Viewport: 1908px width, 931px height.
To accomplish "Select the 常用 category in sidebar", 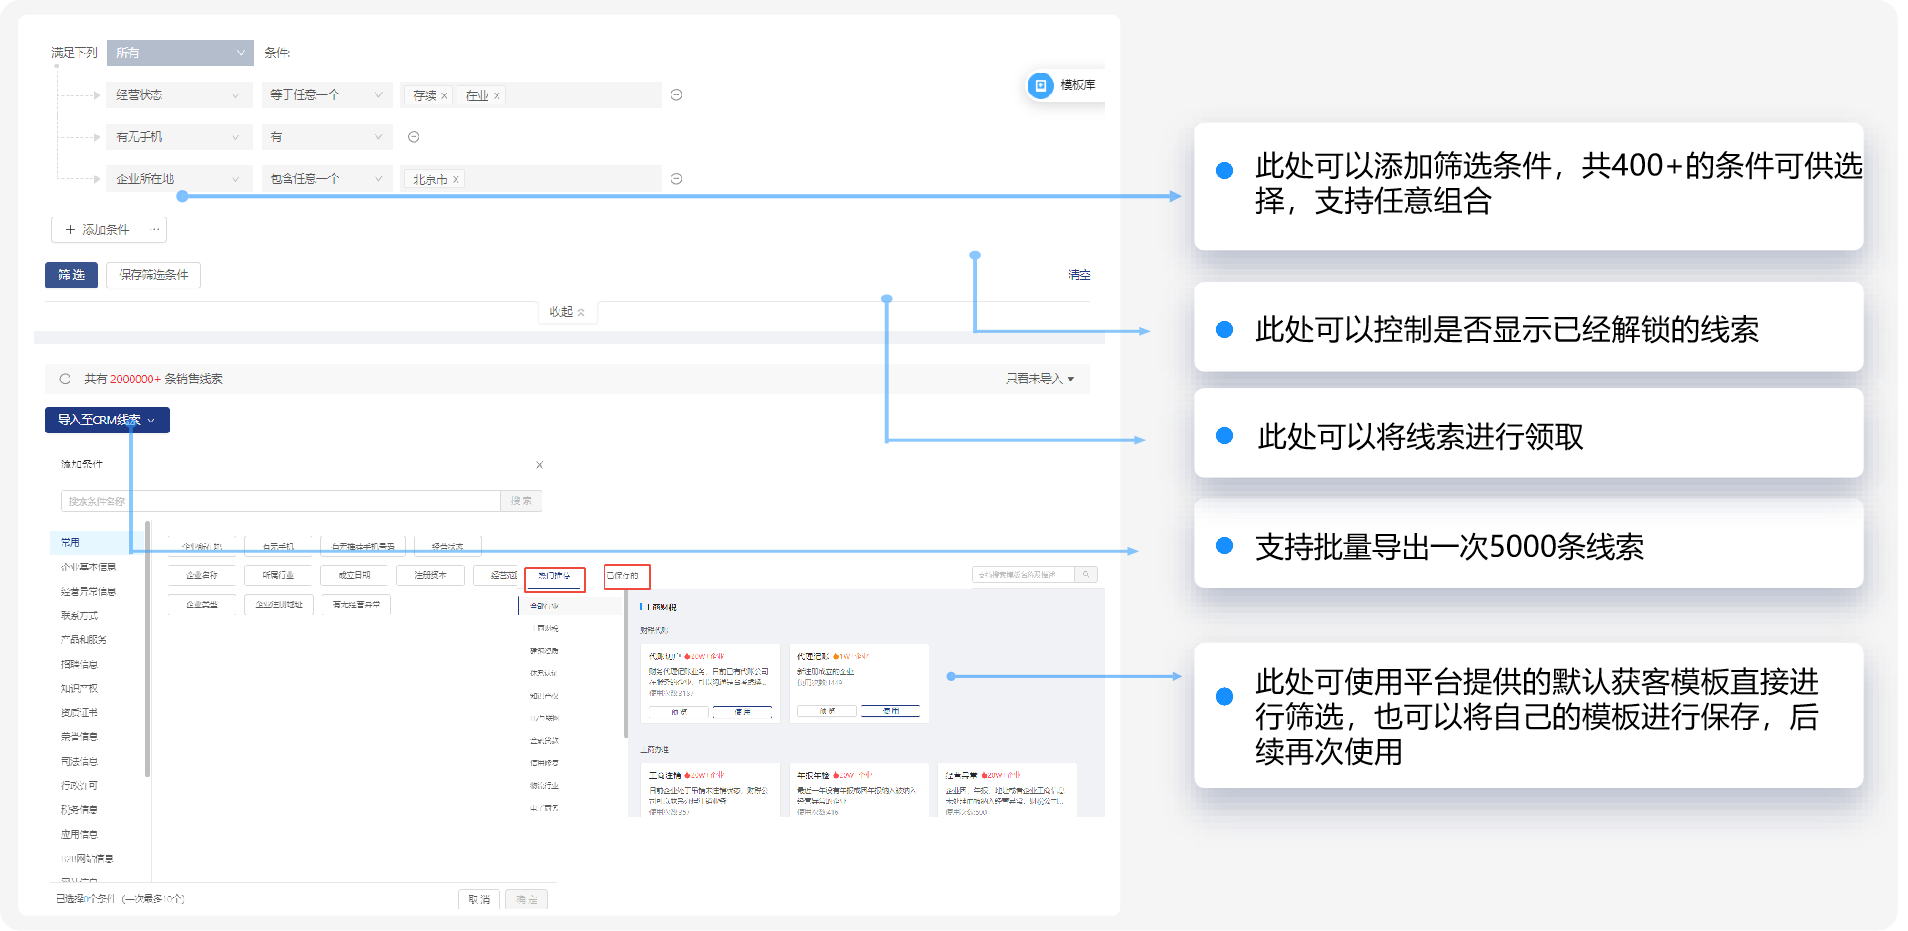I will [x=71, y=542].
